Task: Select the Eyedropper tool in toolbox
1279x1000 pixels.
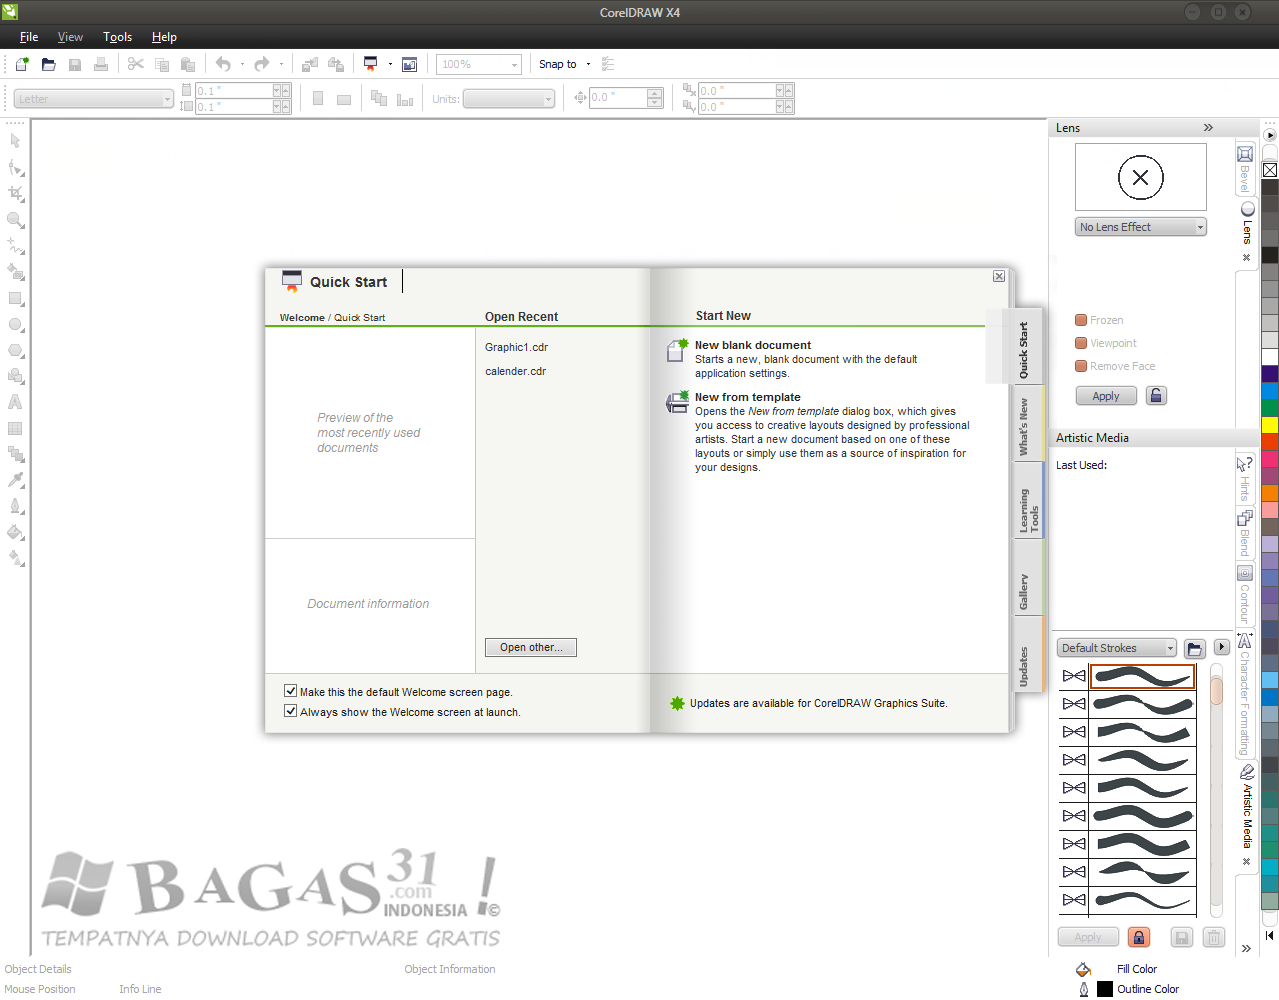Action: pos(15,480)
